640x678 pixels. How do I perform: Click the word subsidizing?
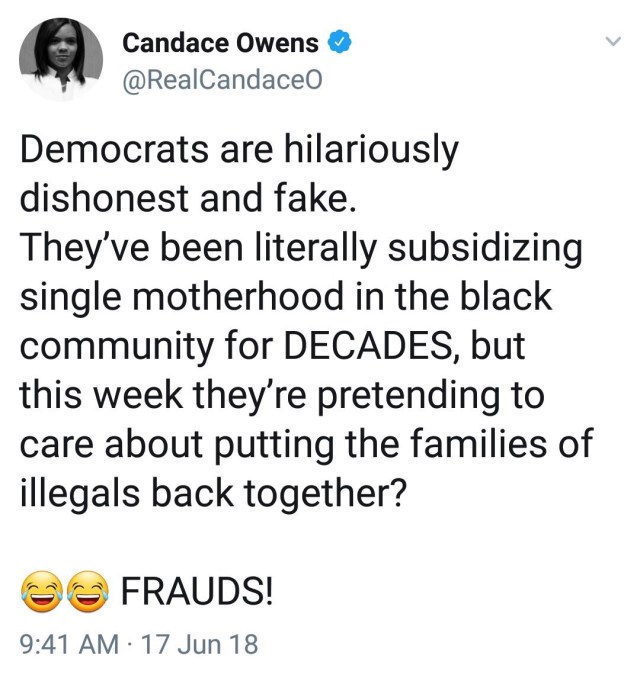(x=485, y=250)
